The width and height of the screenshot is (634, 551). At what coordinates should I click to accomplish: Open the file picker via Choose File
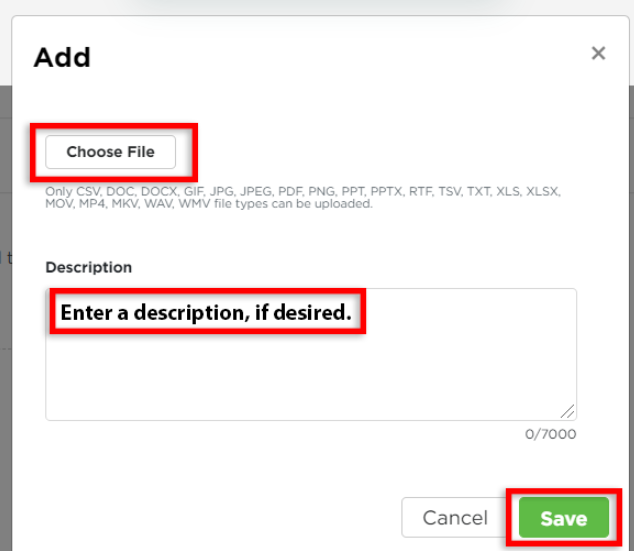coord(110,152)
